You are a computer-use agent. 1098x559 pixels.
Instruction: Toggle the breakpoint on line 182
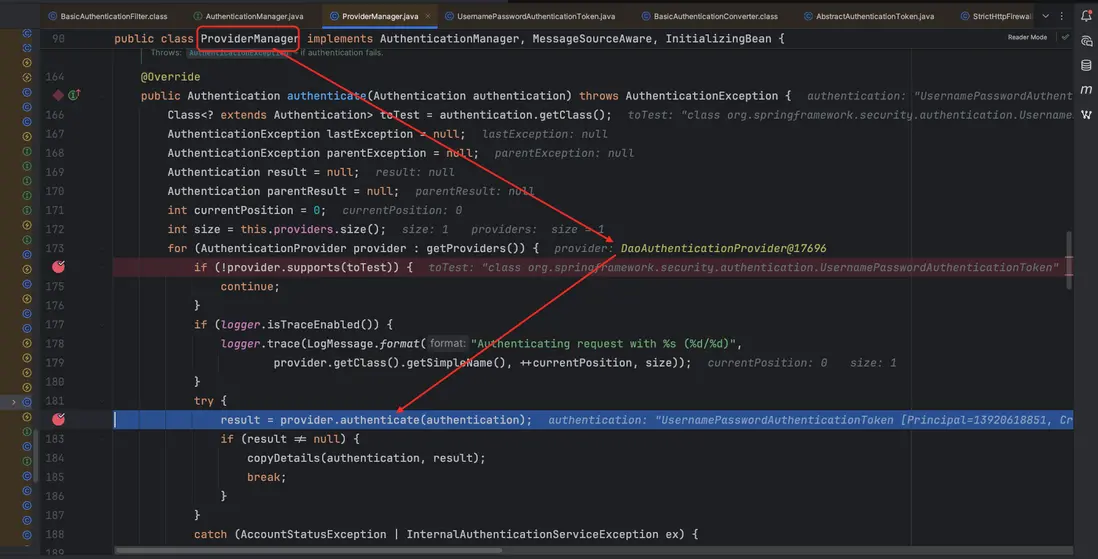tap(59, 419)
